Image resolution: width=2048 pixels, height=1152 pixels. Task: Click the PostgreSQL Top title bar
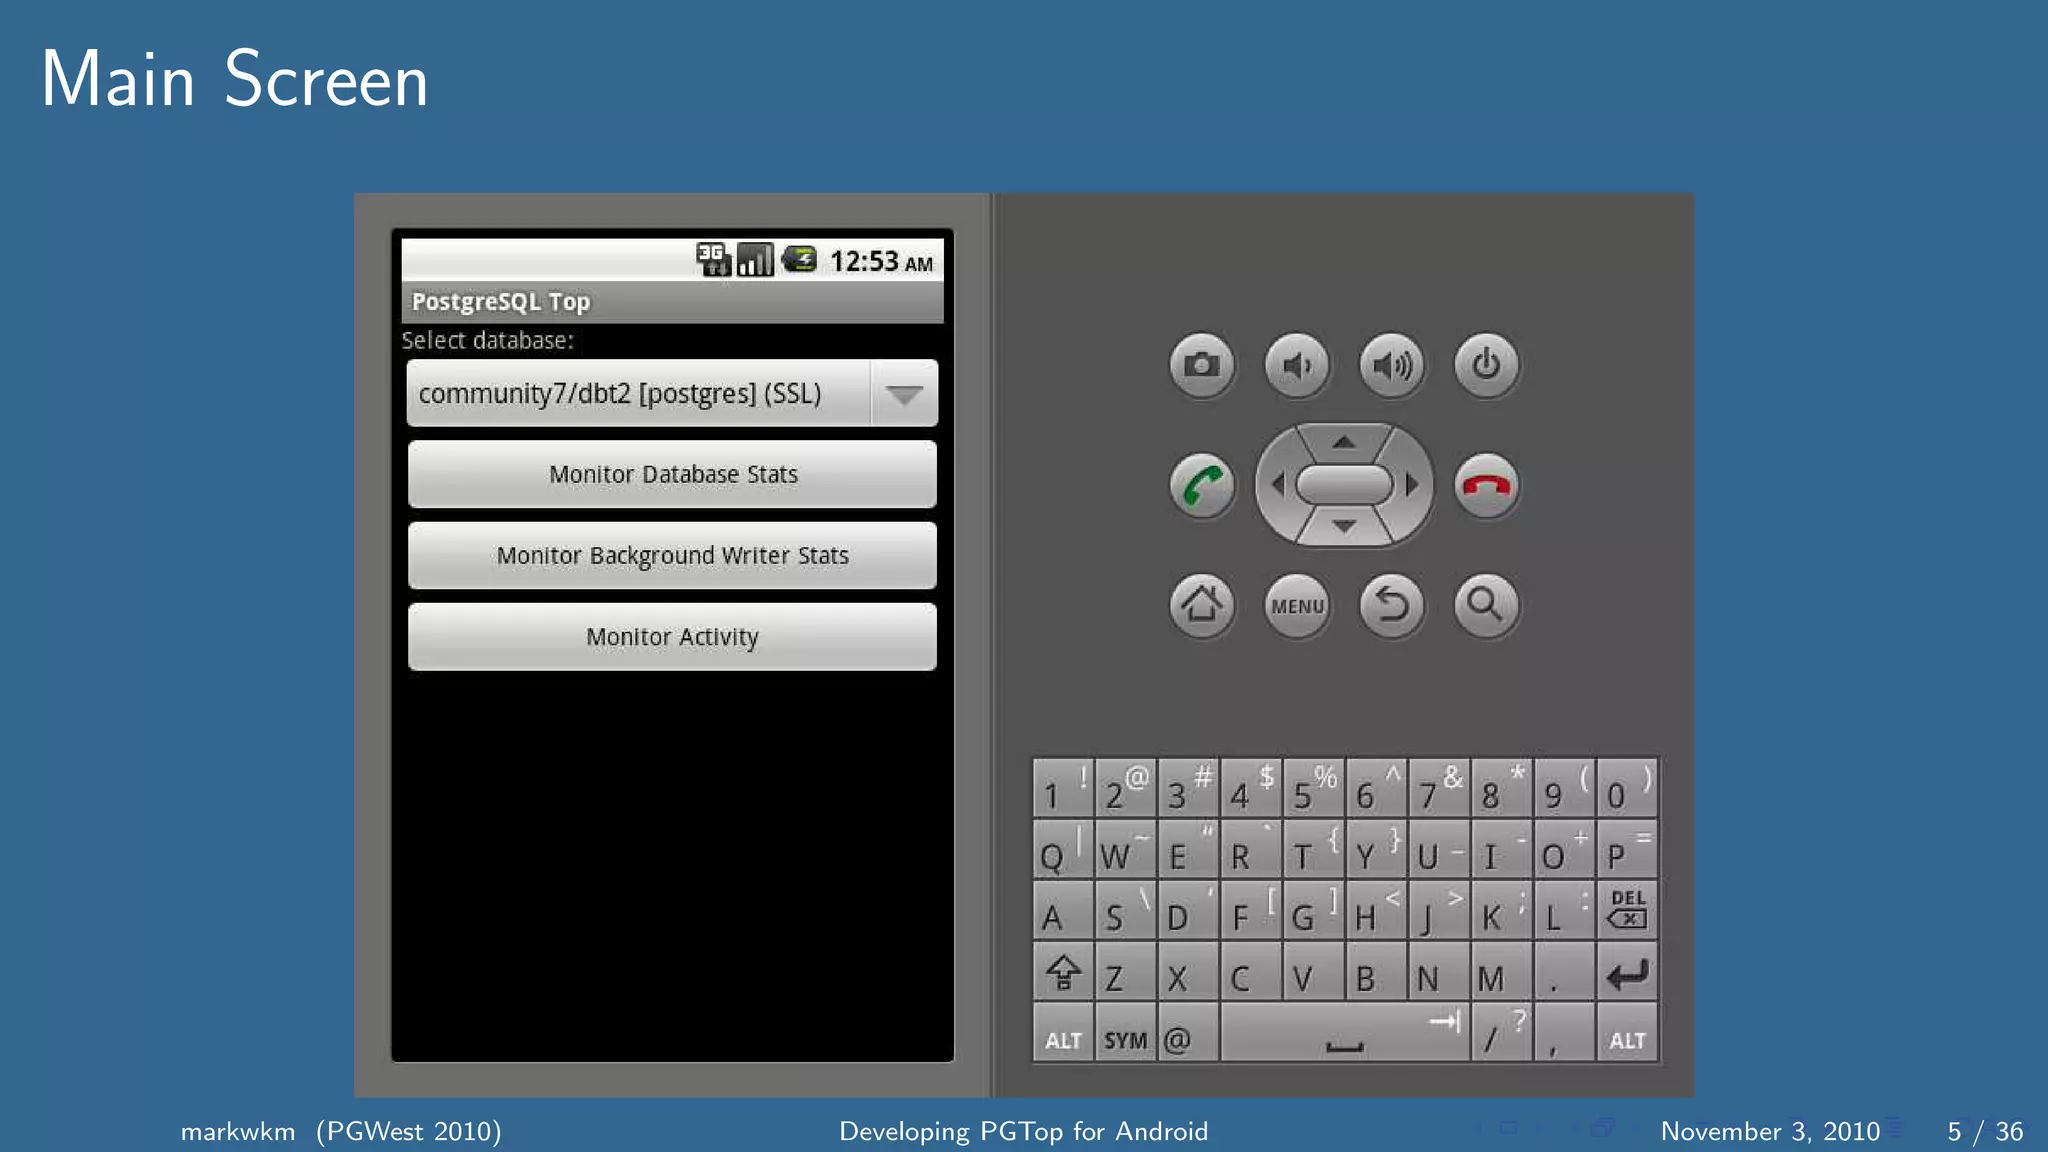pos(672,301)
